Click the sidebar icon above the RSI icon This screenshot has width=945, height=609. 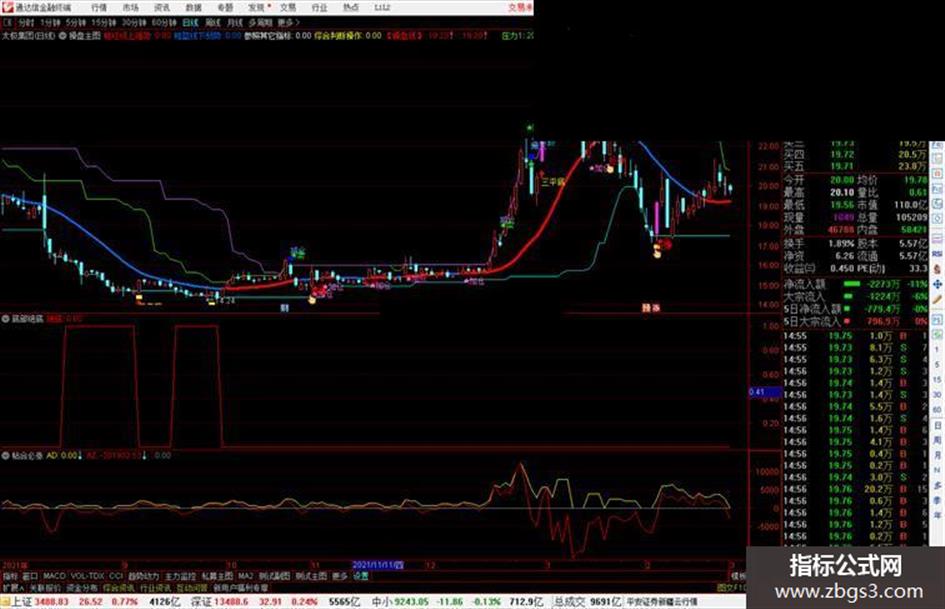[937, 240]
